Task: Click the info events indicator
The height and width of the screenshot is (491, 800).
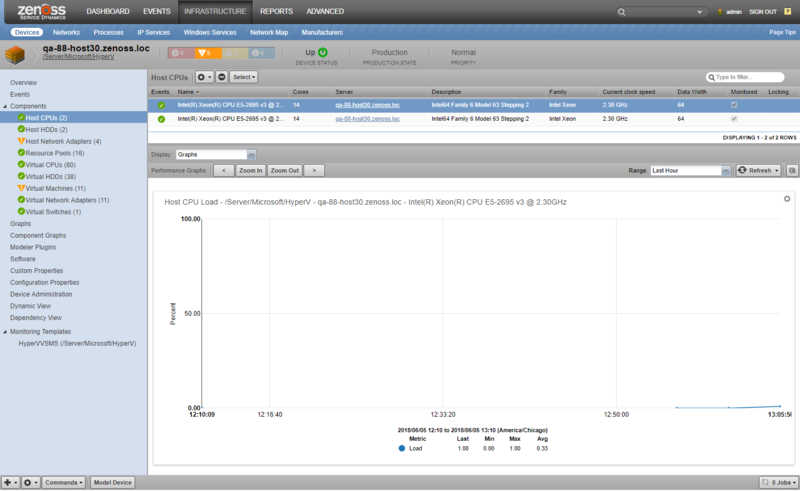Action: click(261, 53)
